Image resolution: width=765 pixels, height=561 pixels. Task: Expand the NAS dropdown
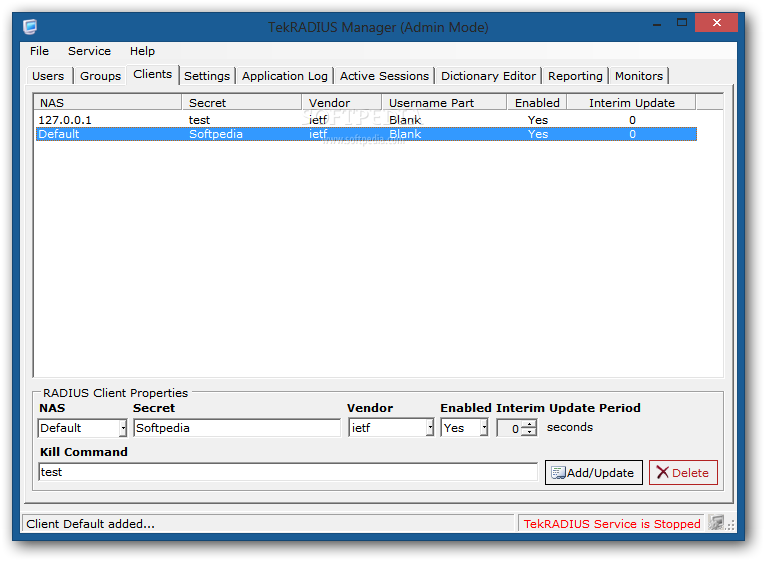pyautogui.click(x=123, y=428)
